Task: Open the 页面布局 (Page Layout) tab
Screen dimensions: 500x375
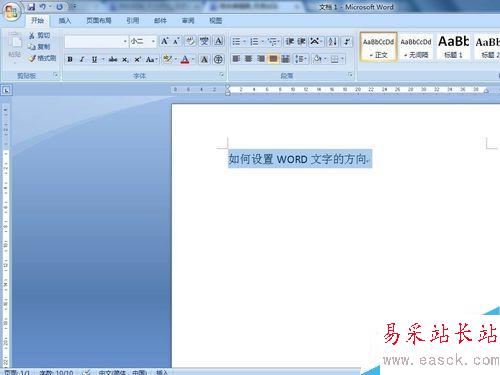Action: point(99,21)
